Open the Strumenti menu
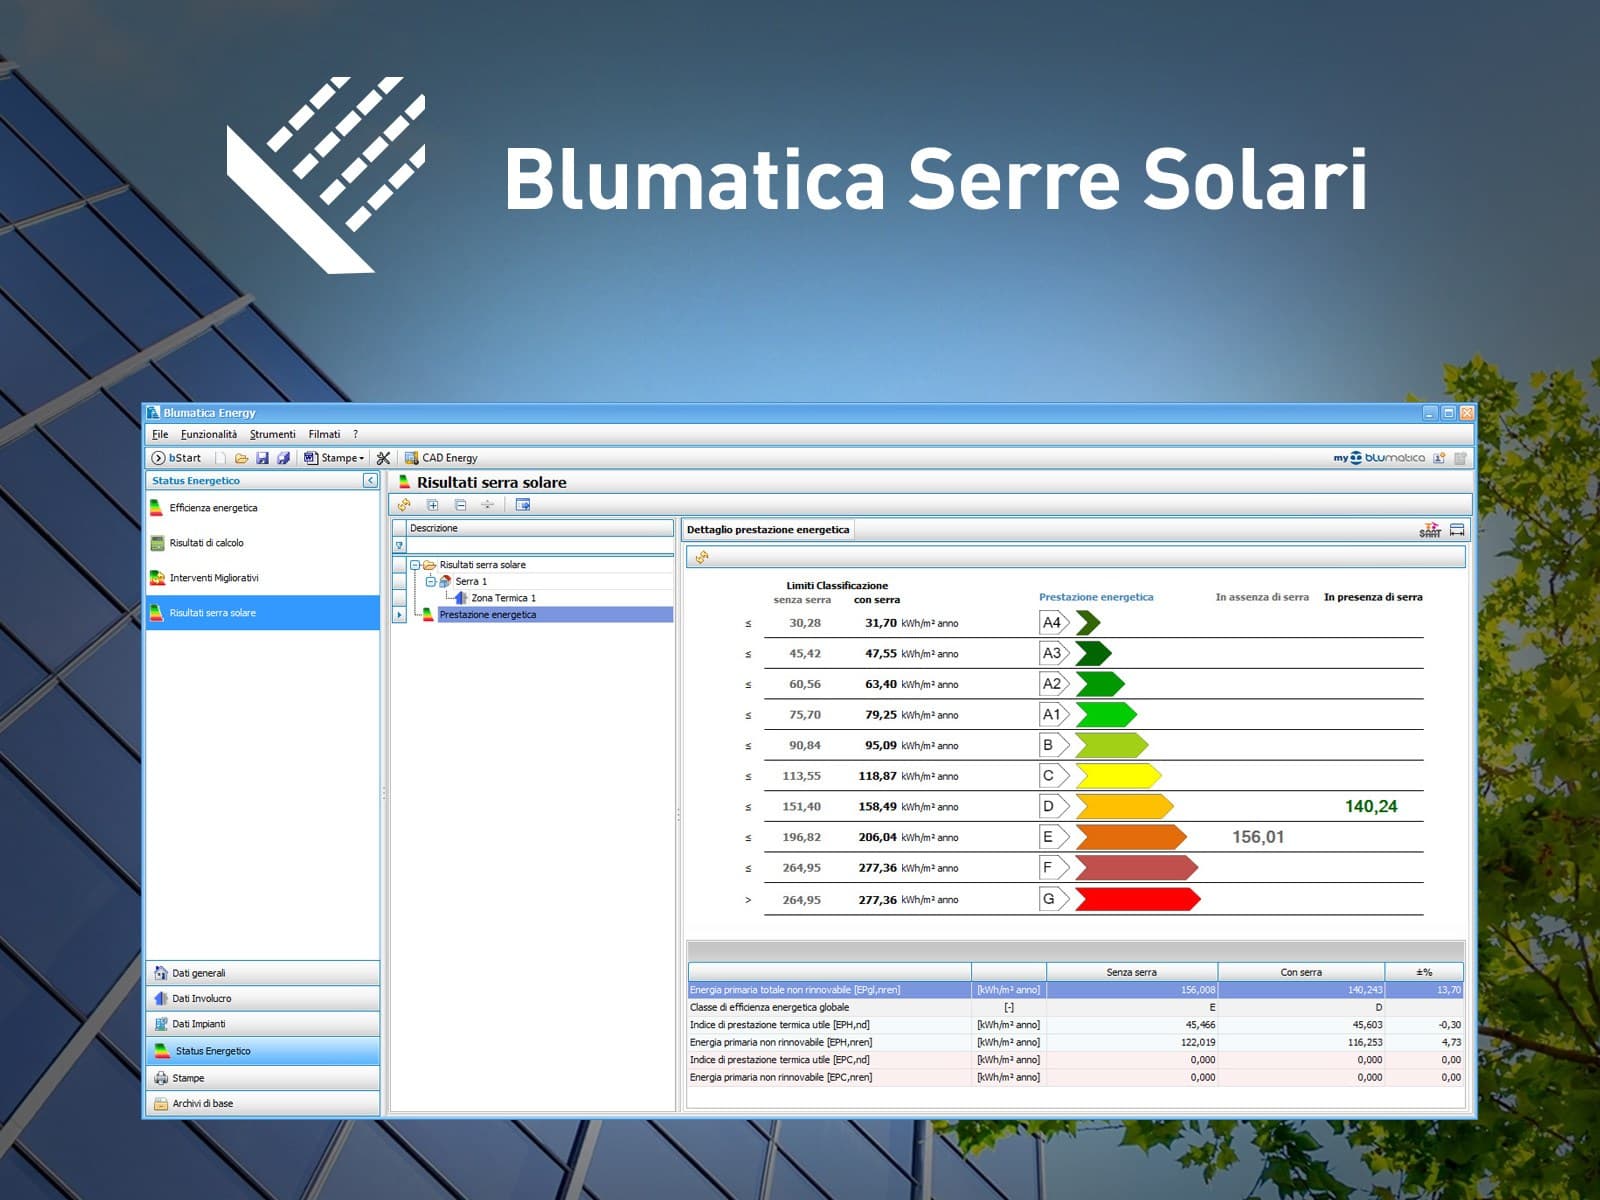 [x=273, y=434]
